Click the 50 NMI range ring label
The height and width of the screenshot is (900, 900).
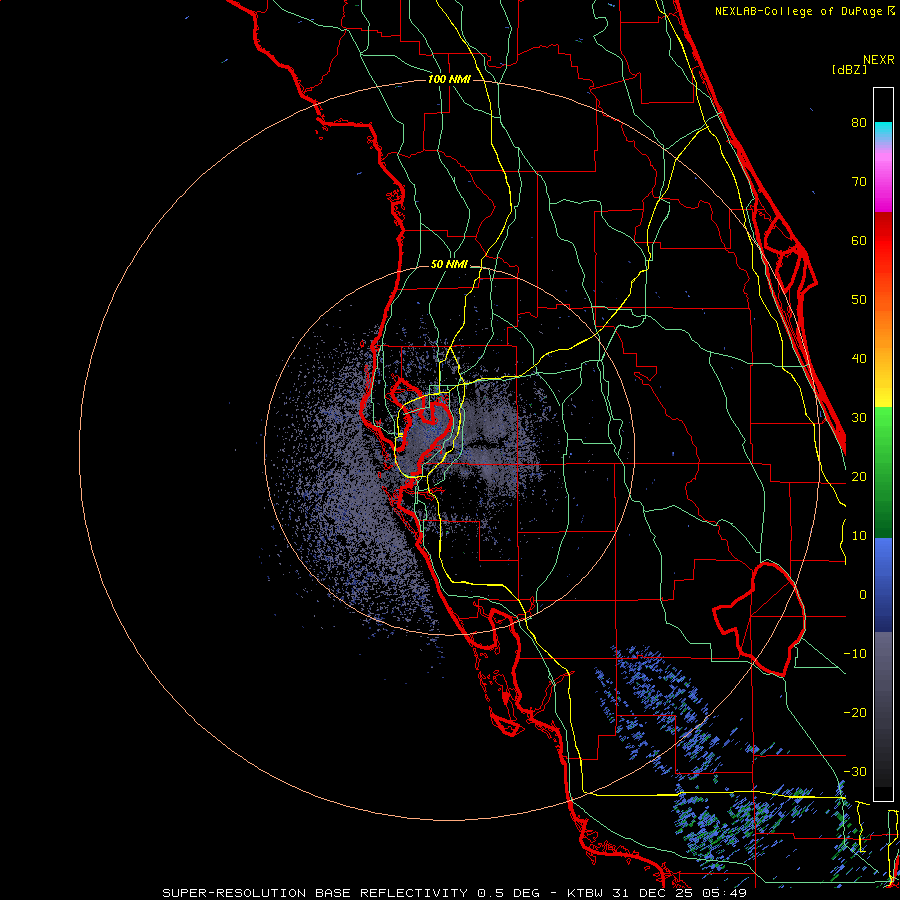coord(449,265)
